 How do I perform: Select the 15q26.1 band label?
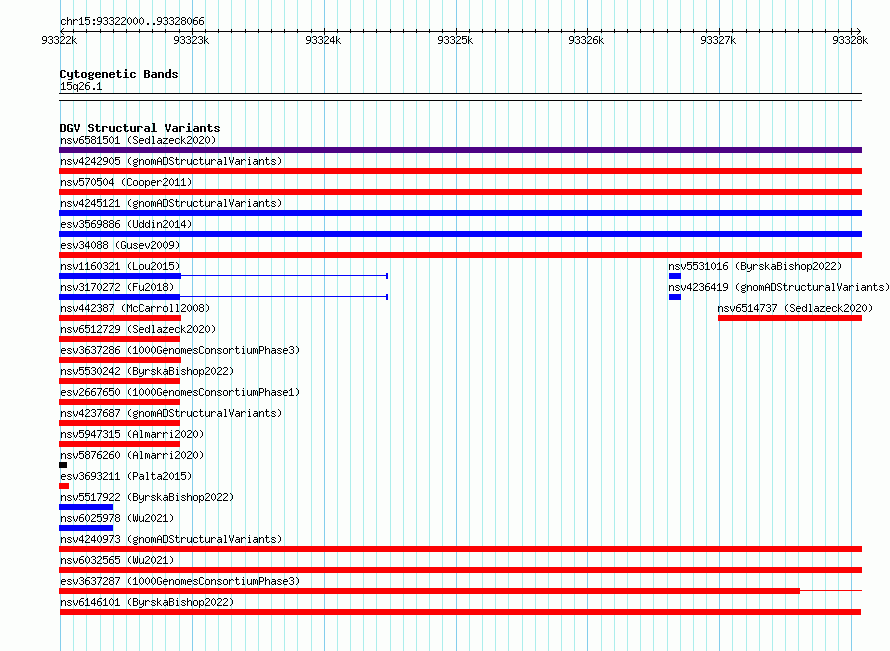coord(81,86)
